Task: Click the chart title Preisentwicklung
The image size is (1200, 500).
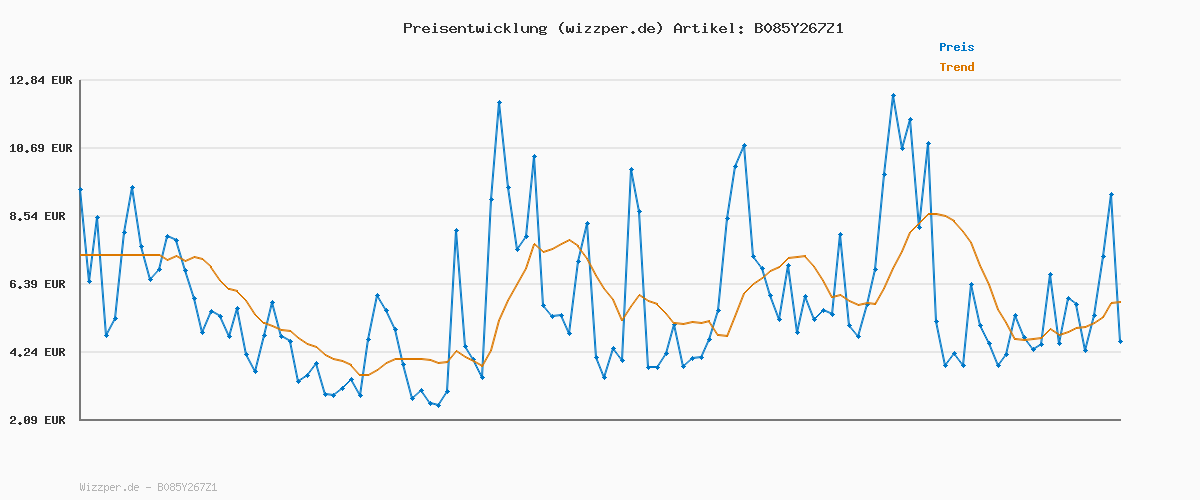Action: 474,28
